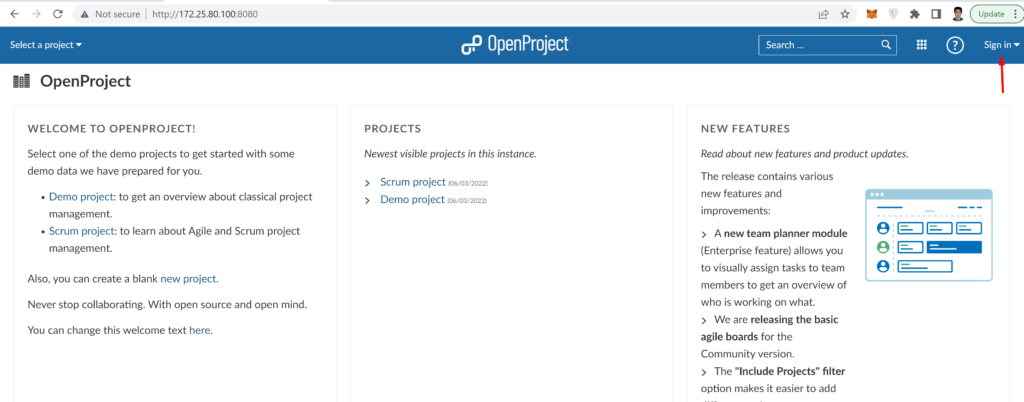This screenshot has height=402, width=1024.
Task: Open the extensions puzzle piece menu
Action: coord(914,14)
